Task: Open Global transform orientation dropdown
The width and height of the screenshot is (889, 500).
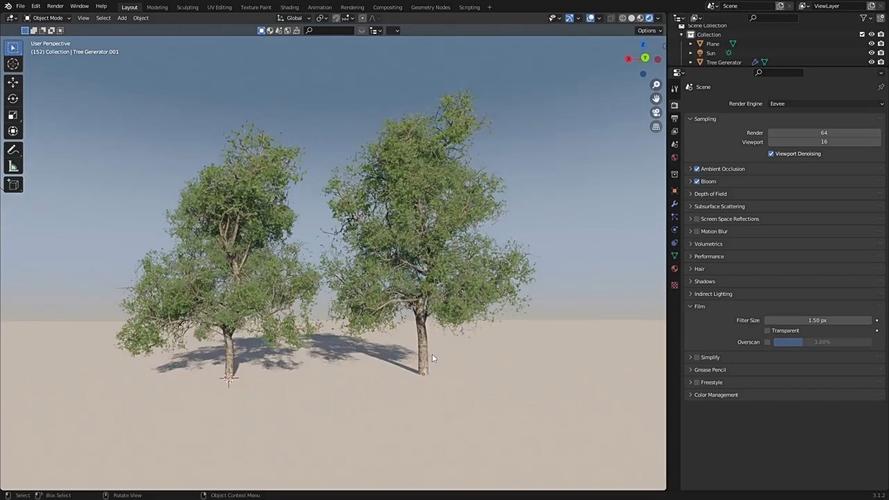Action: pos(294,18)
